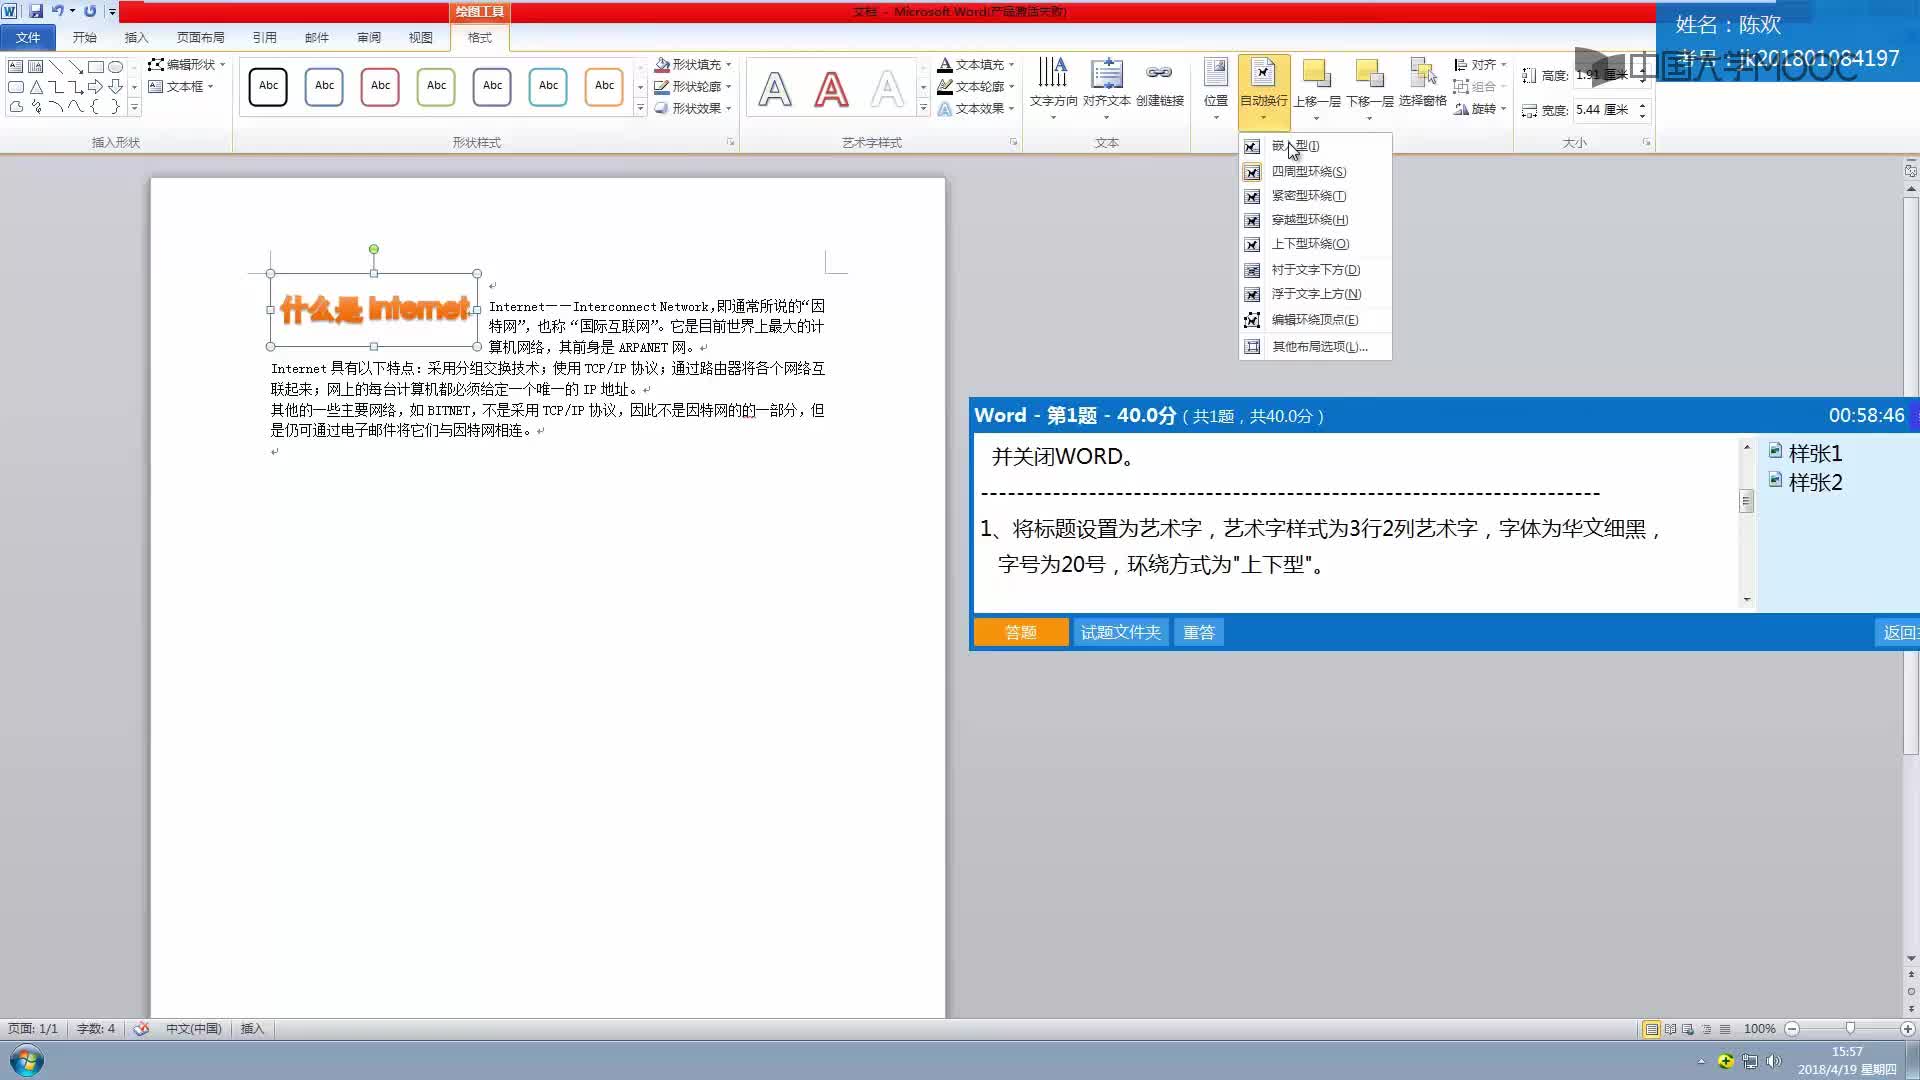1920x1080 pixels.
Task: Switch to the Insert (插入) tab
Action: point(136,37)
